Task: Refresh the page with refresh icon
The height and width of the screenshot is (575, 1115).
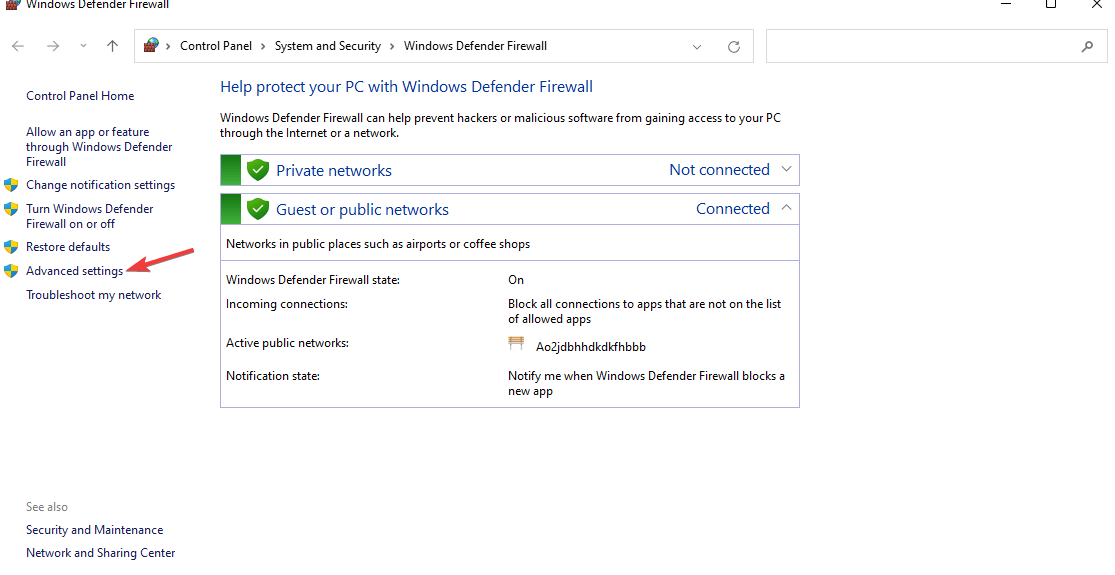Action: [x=734, y=47]
